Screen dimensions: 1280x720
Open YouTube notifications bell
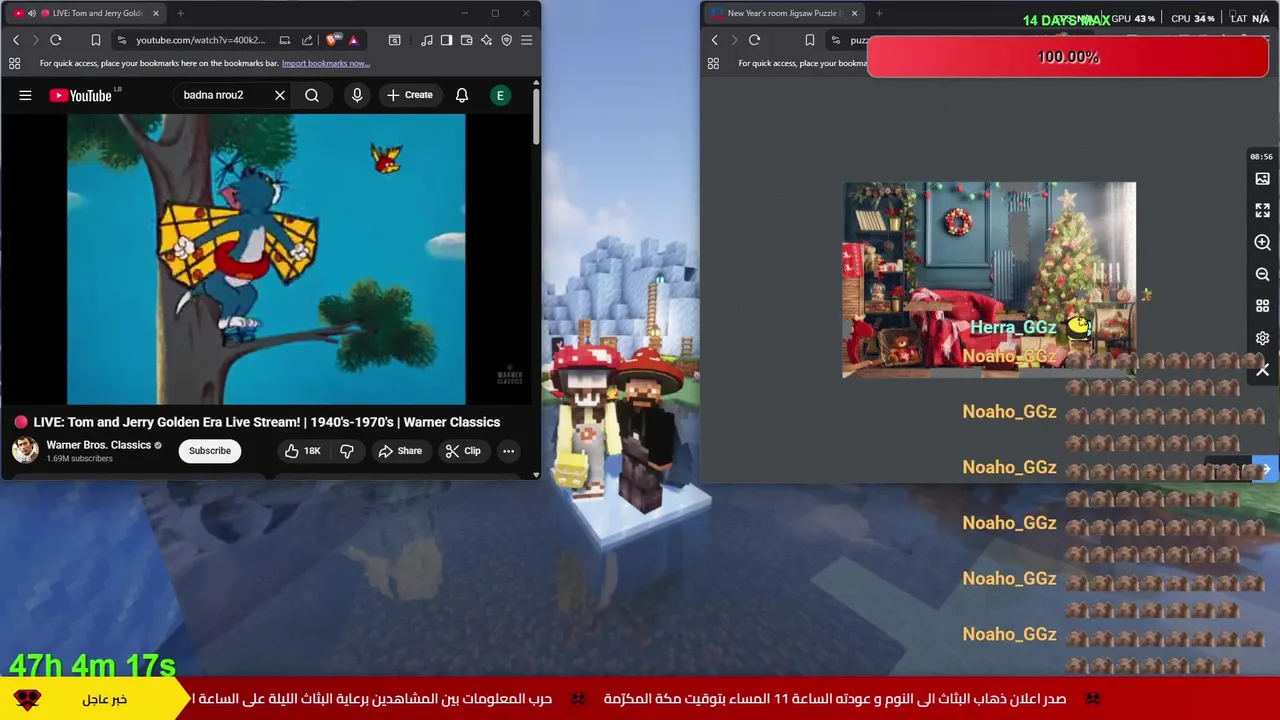[x=462, y=95]
